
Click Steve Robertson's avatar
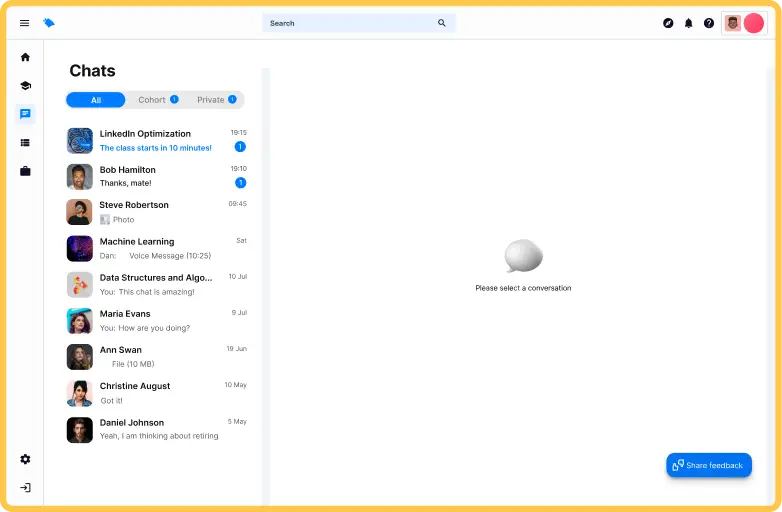(79, 212)
